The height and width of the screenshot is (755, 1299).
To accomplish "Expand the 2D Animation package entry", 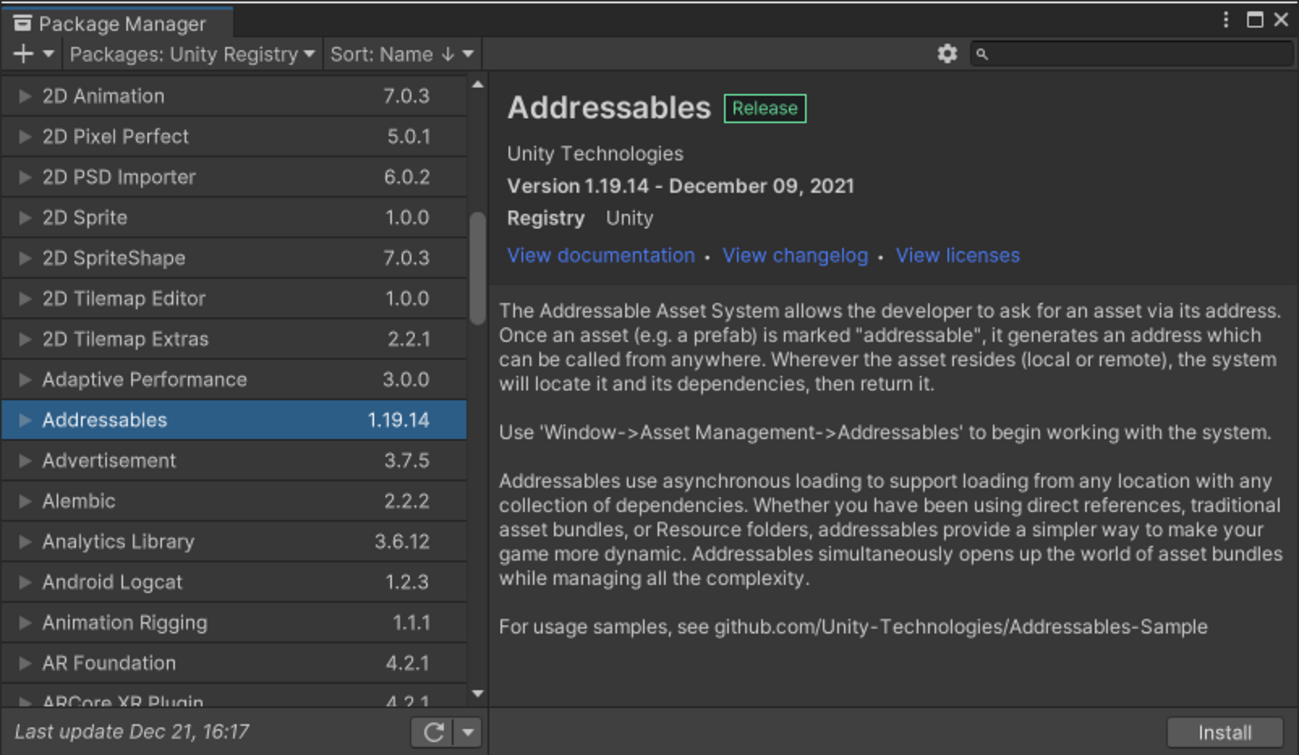I will click(25, 96).
